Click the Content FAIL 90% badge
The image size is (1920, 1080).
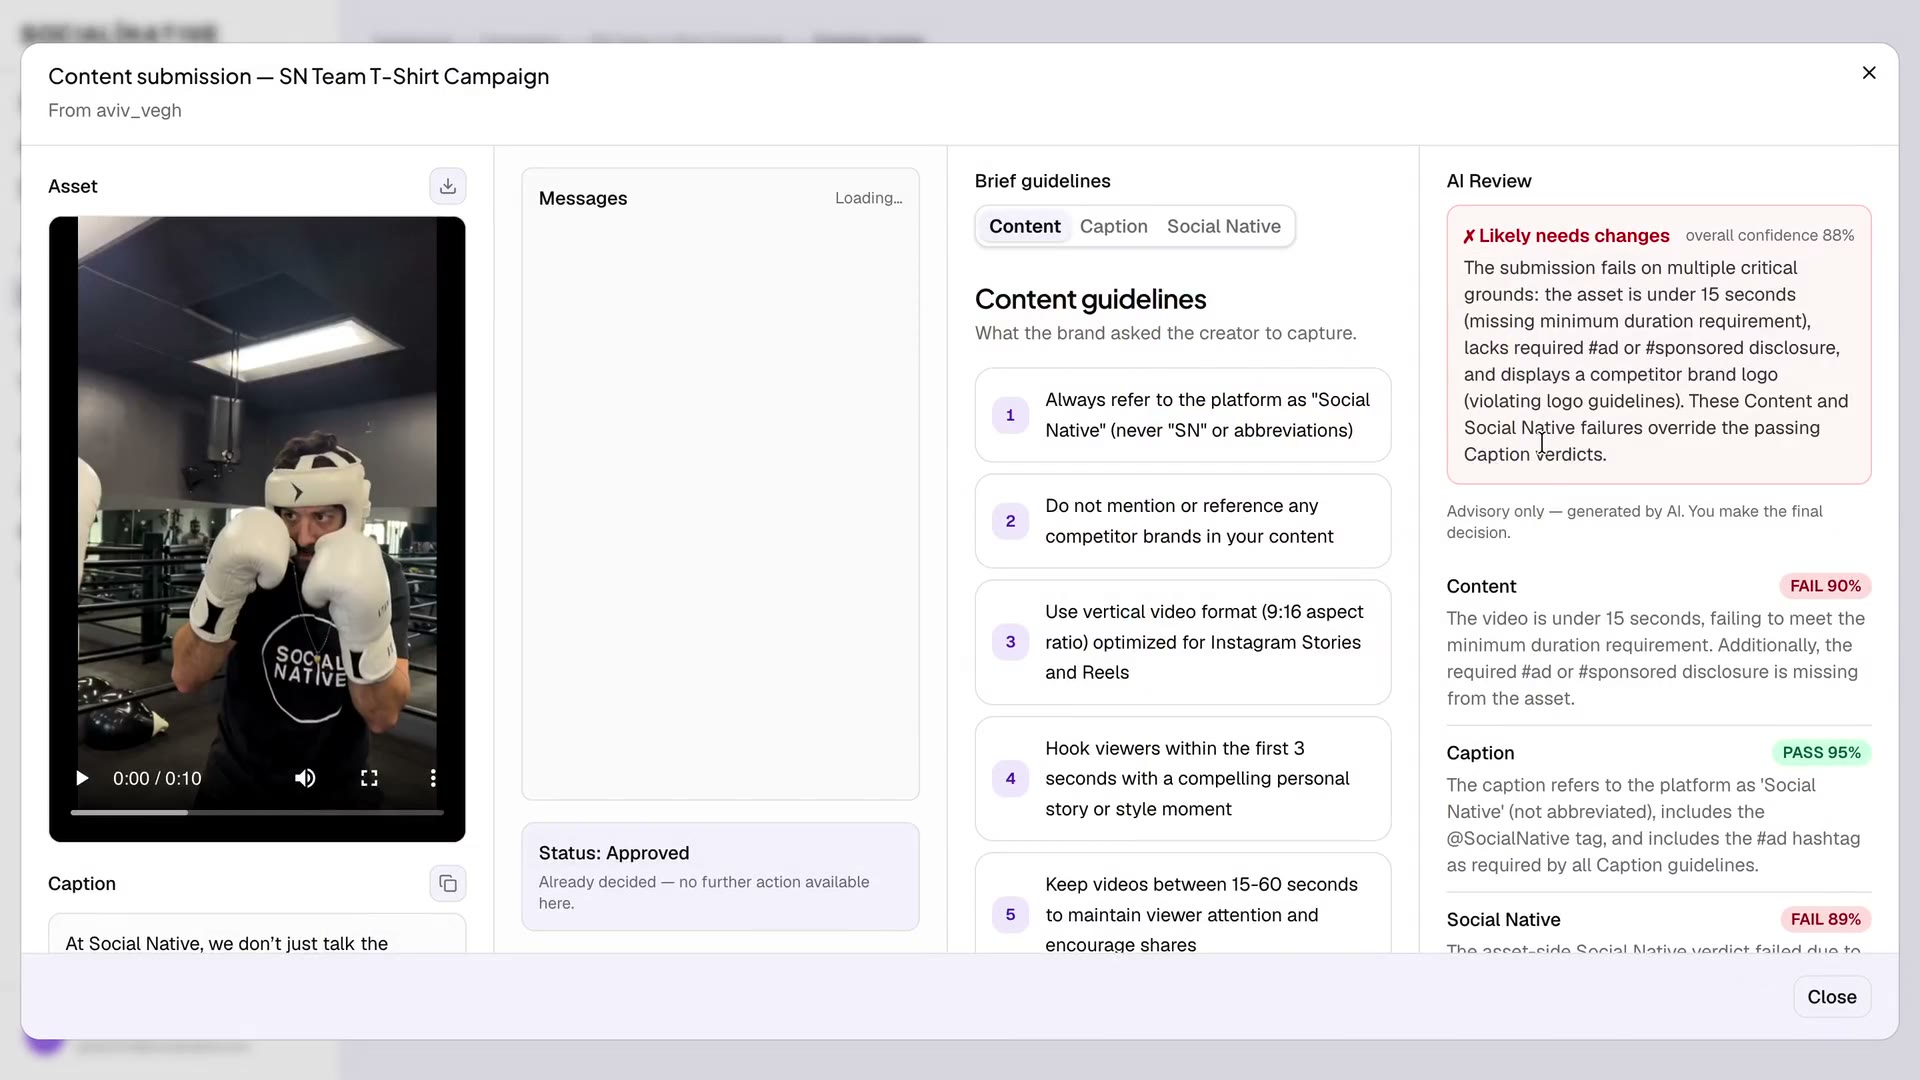[x=1825, y=586]
